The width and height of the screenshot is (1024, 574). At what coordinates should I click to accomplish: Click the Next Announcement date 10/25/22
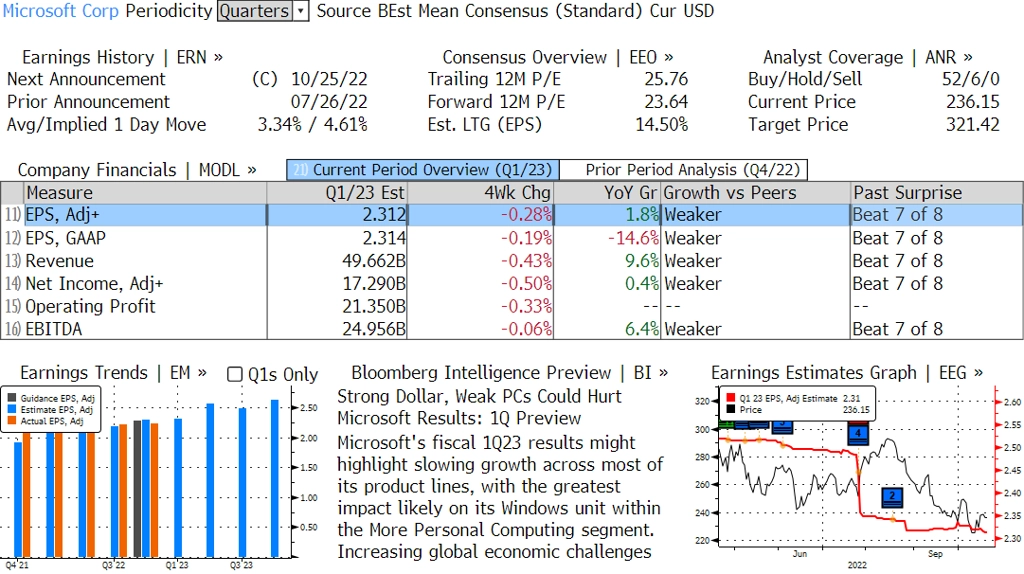pyautogui.click(x=329, y=79)
